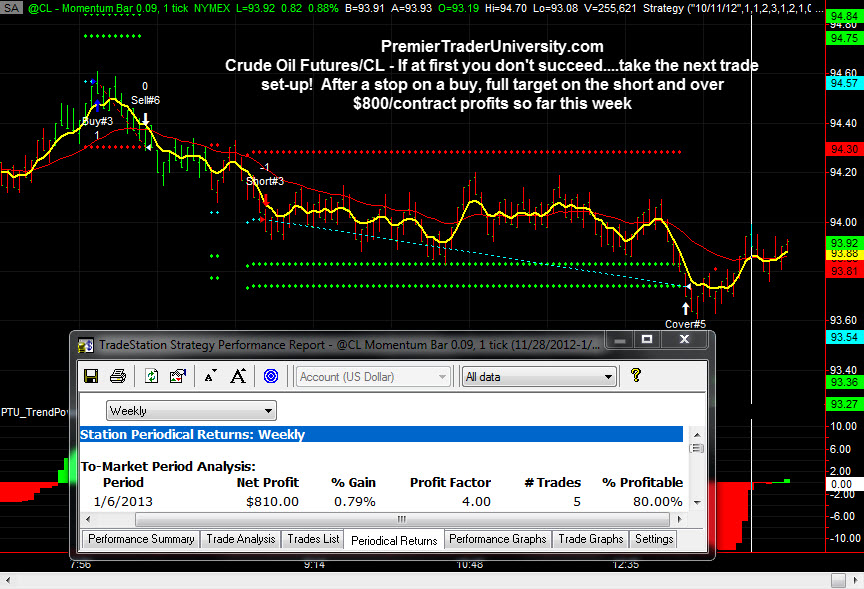Click the report's vertical scroll down arrow

[697, 502]
